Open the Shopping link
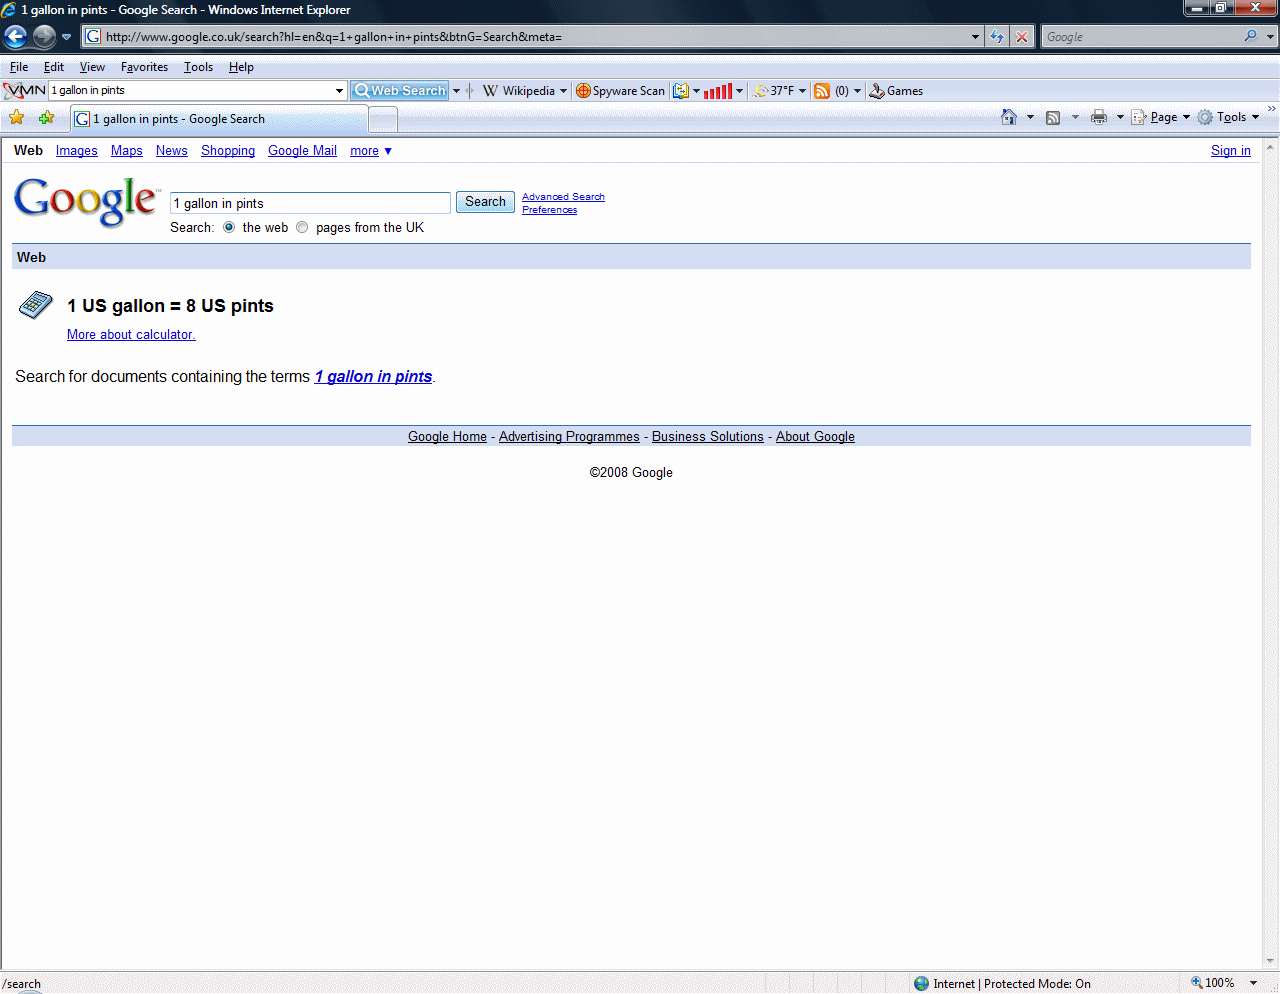Viewport: 1280px width, 994px height. 228,151
